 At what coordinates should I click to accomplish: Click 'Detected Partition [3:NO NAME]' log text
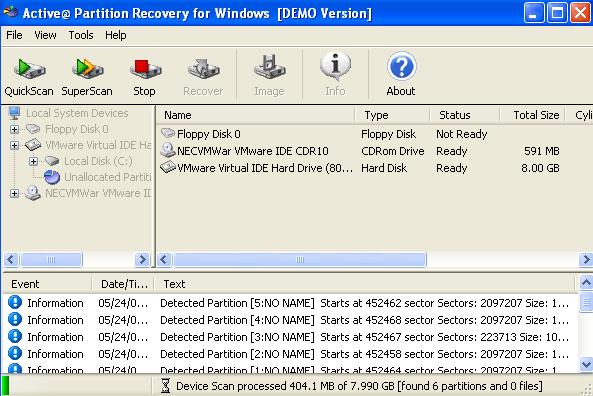coord(237,337)
